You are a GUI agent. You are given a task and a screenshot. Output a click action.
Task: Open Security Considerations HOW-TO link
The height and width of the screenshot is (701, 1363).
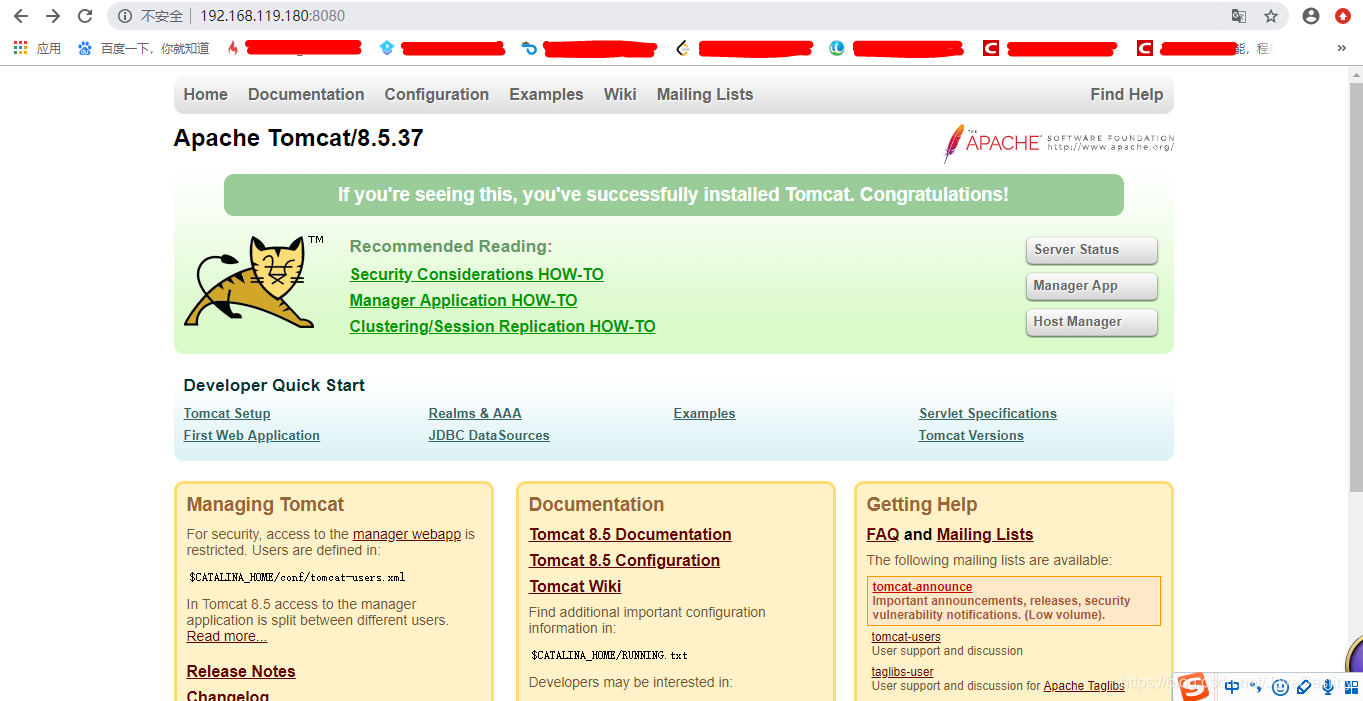(x=477, y=274)
